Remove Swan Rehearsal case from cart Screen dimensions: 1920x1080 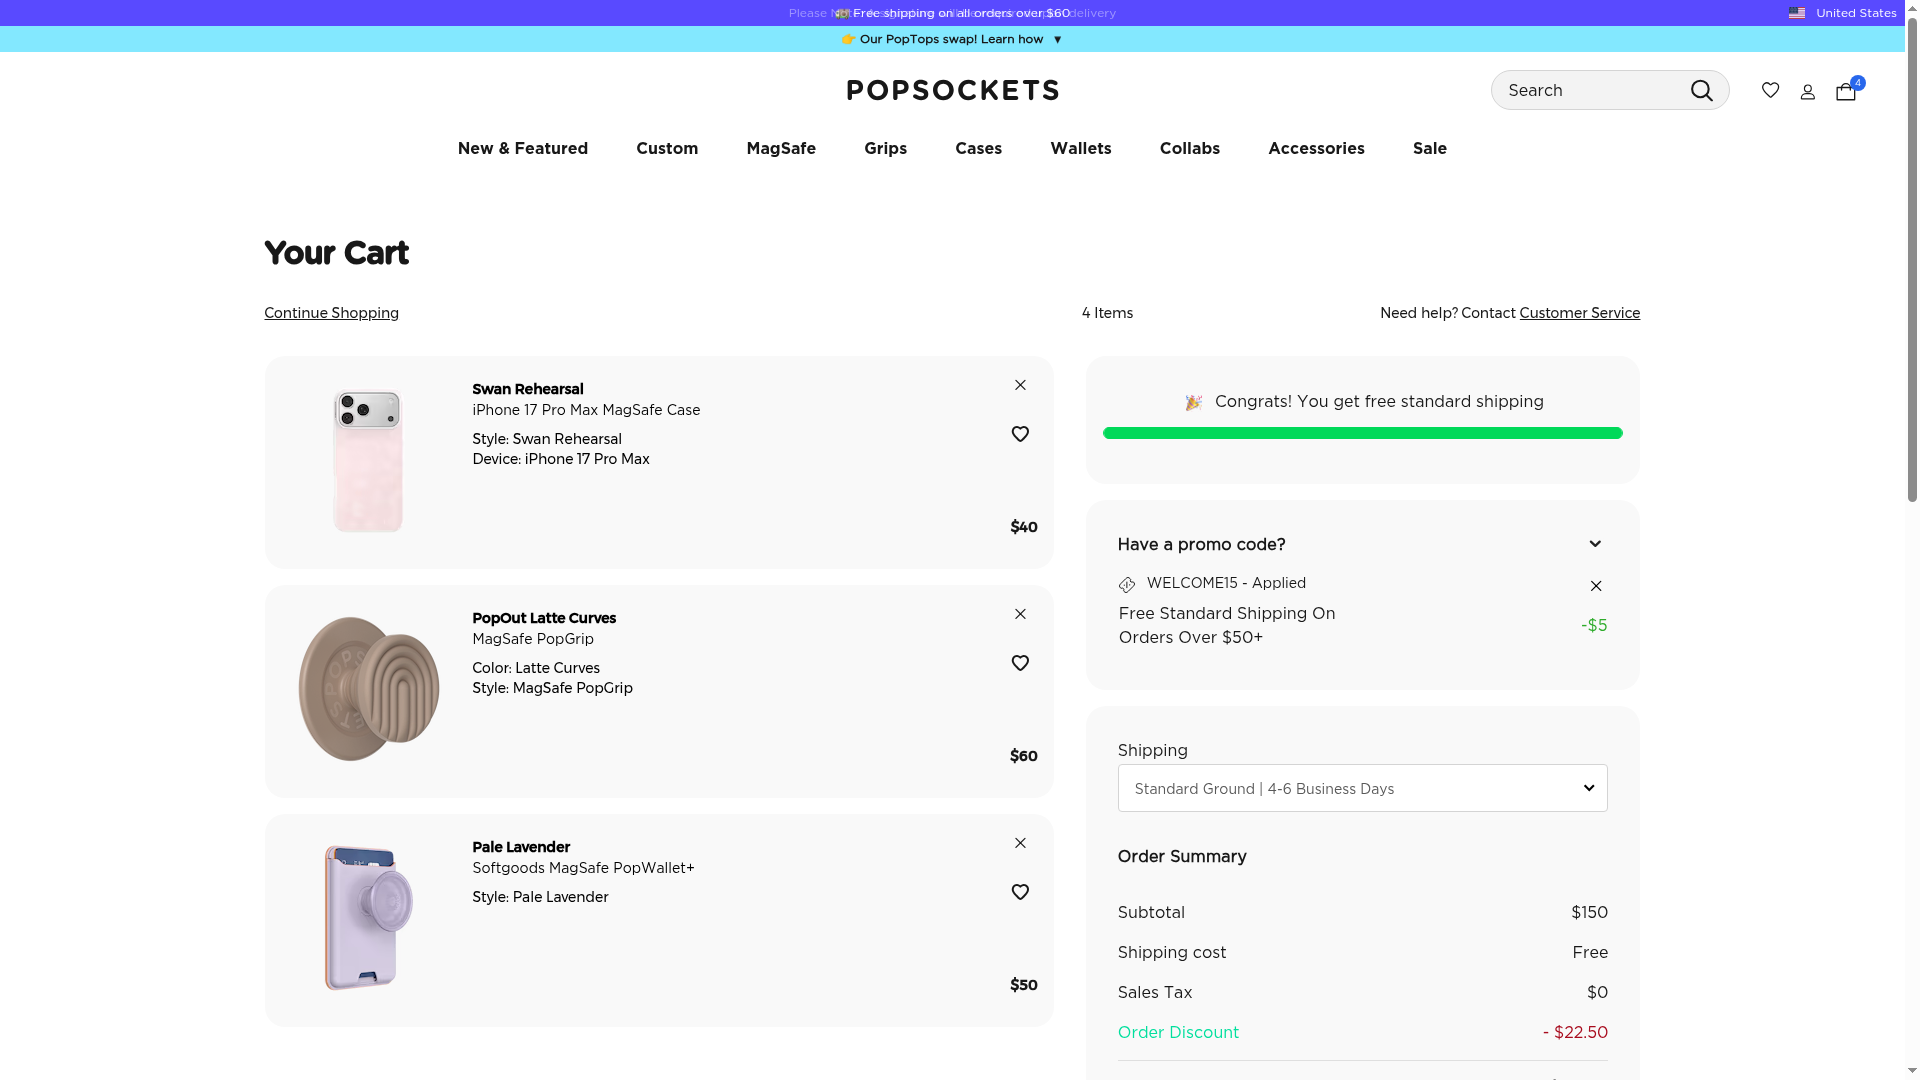(1020, 385)
